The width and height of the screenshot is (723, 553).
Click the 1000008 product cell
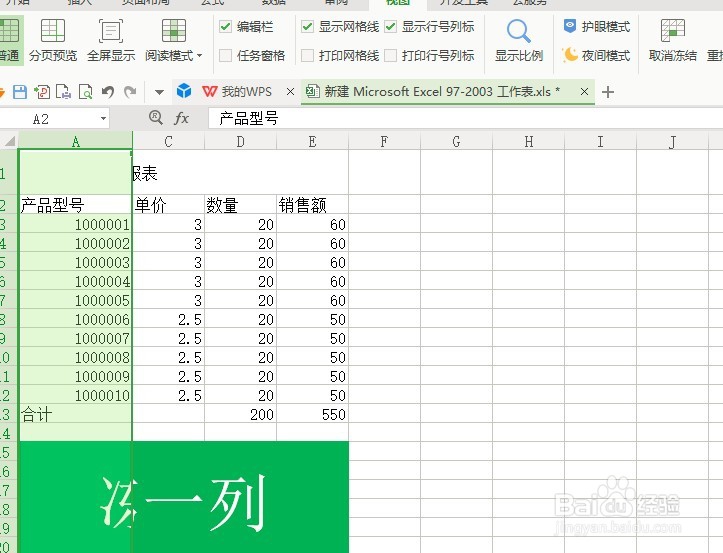pos(75,357)
